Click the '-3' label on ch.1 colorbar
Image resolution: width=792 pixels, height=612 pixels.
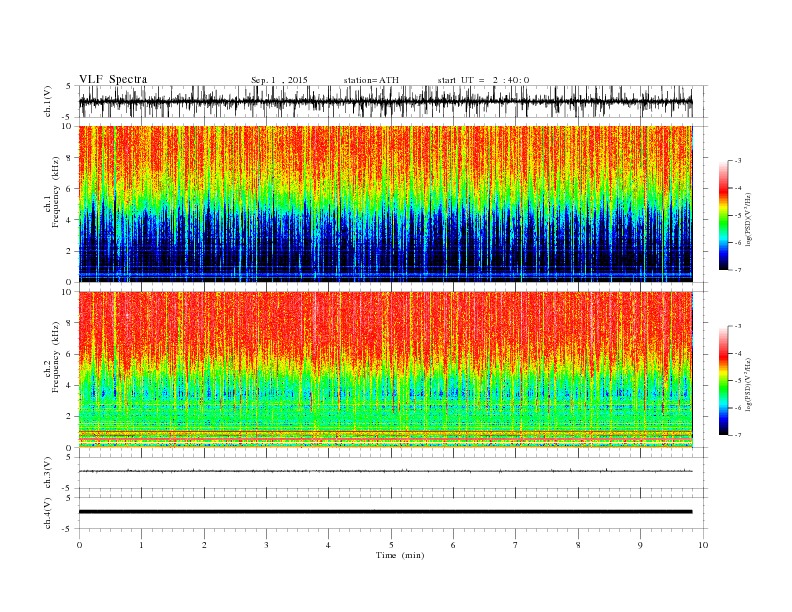737,161
